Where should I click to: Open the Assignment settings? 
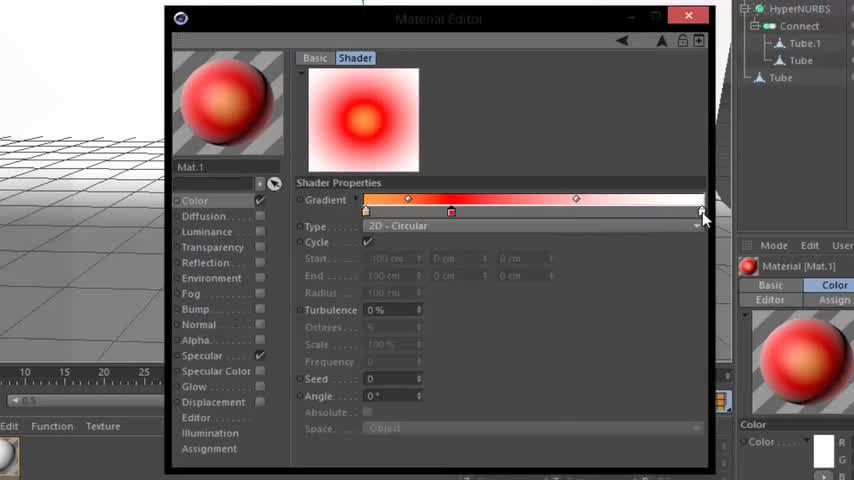pos(209,449)
